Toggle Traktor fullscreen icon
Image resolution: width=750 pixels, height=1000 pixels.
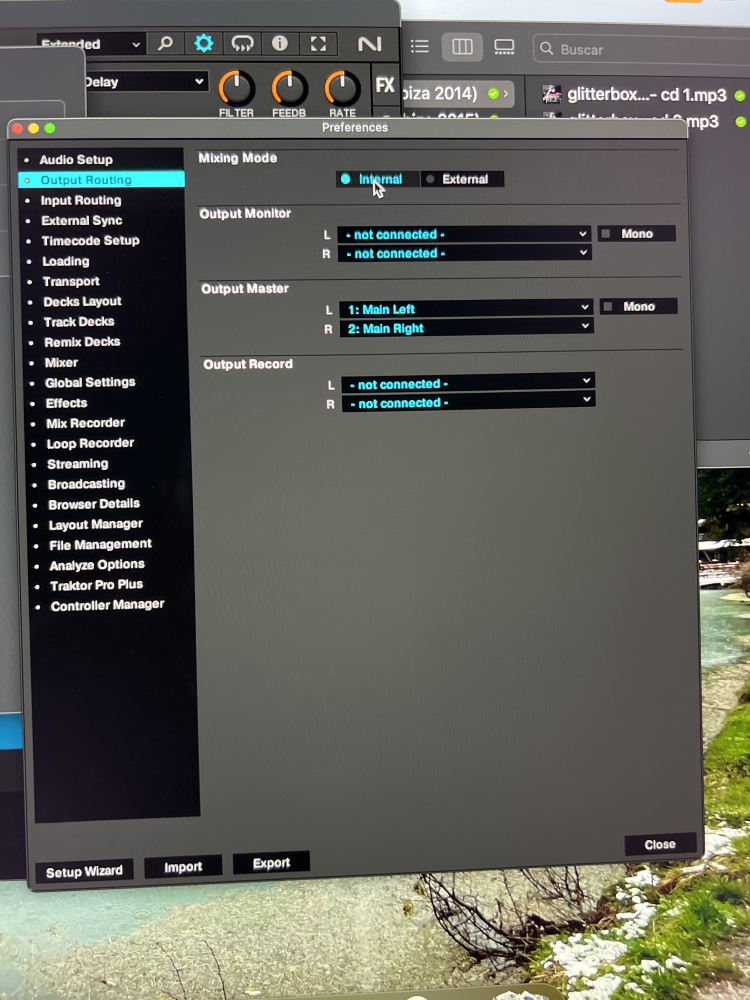click(x=318, y=43)
